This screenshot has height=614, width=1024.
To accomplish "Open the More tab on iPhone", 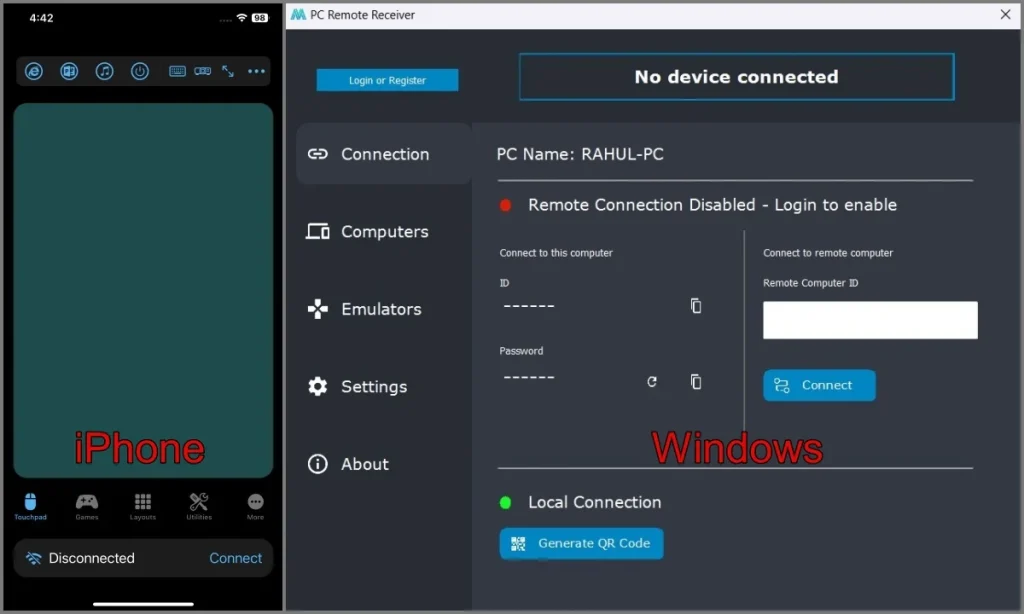I will pos(255,507).
